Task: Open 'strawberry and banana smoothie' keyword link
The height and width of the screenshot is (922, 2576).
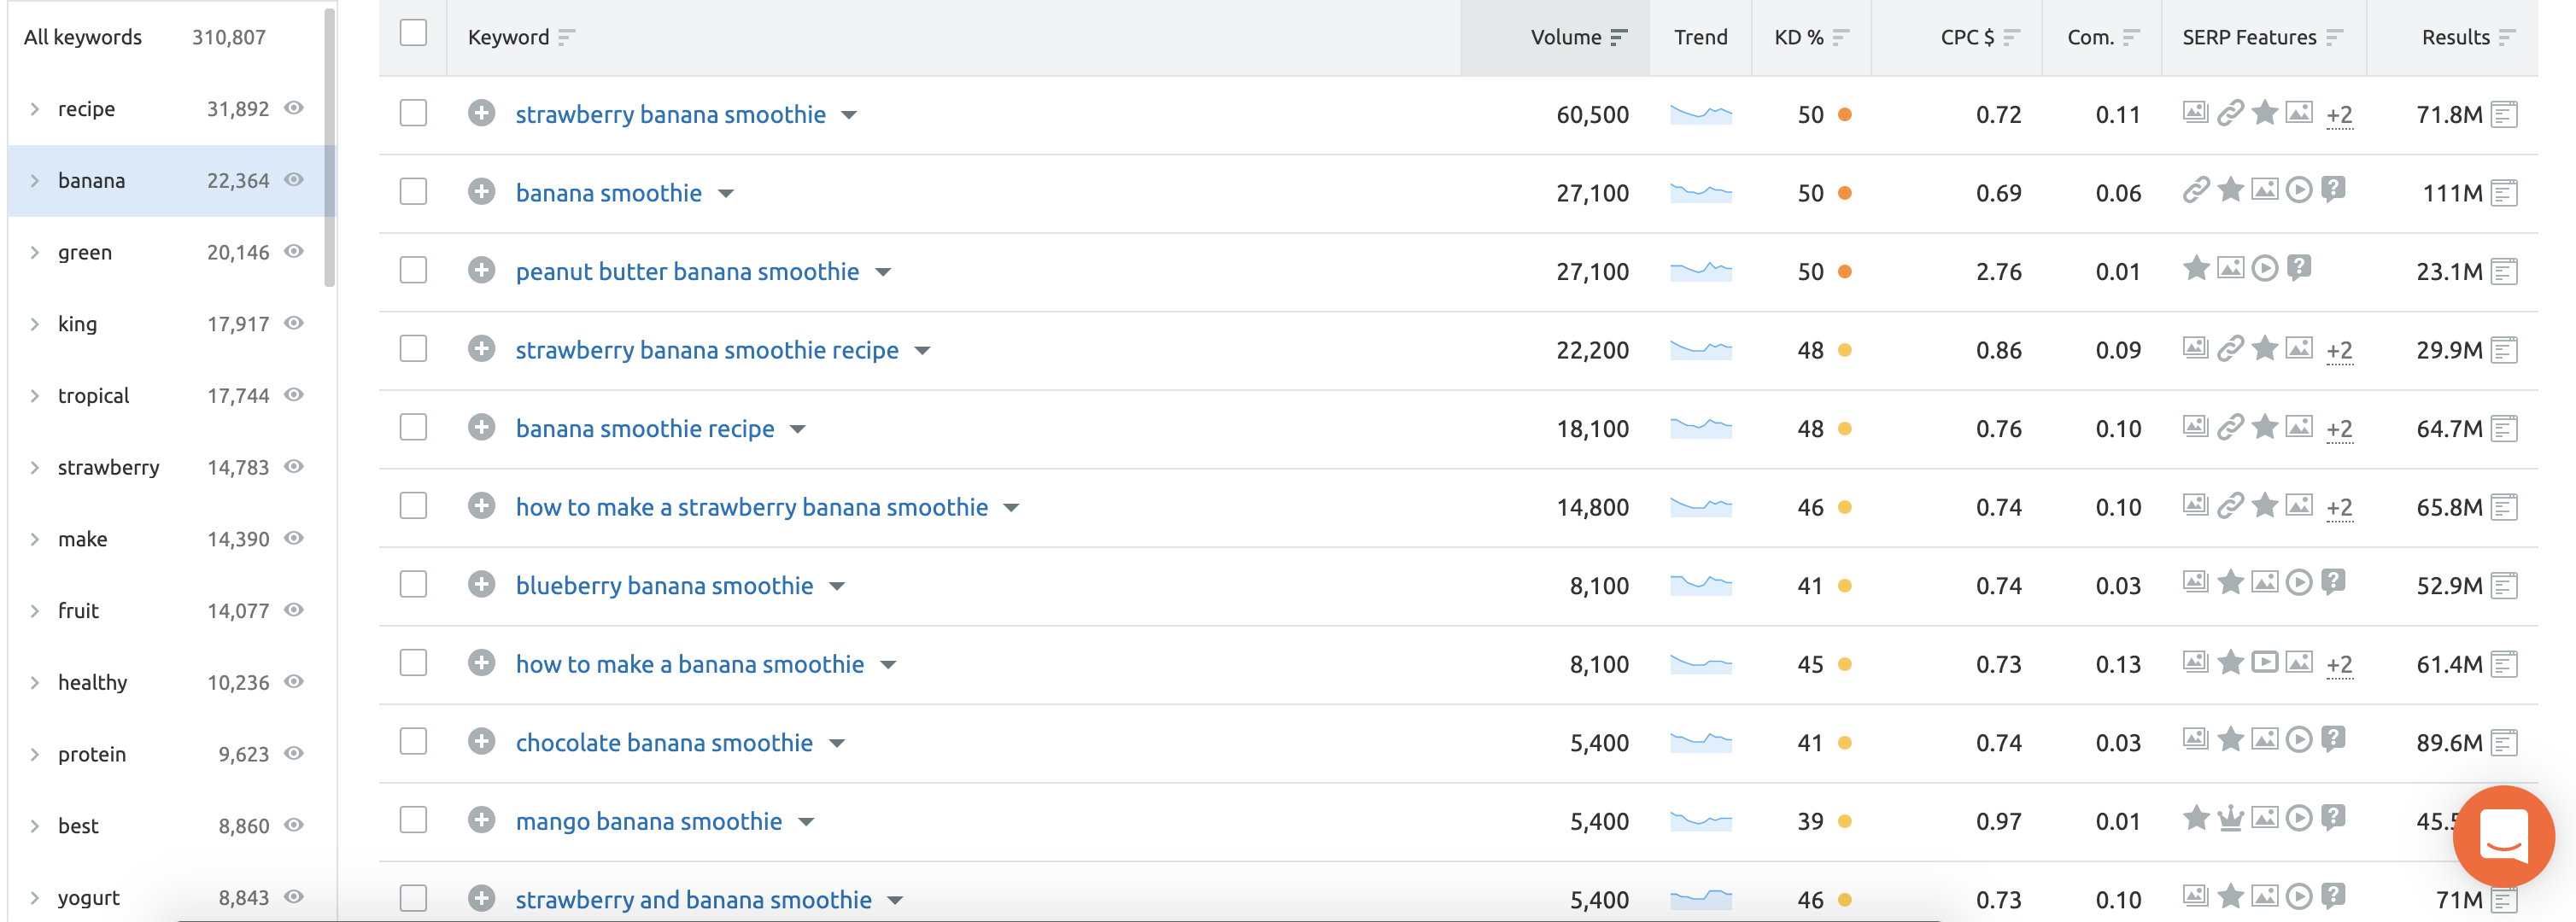Action: pos(693,899)
